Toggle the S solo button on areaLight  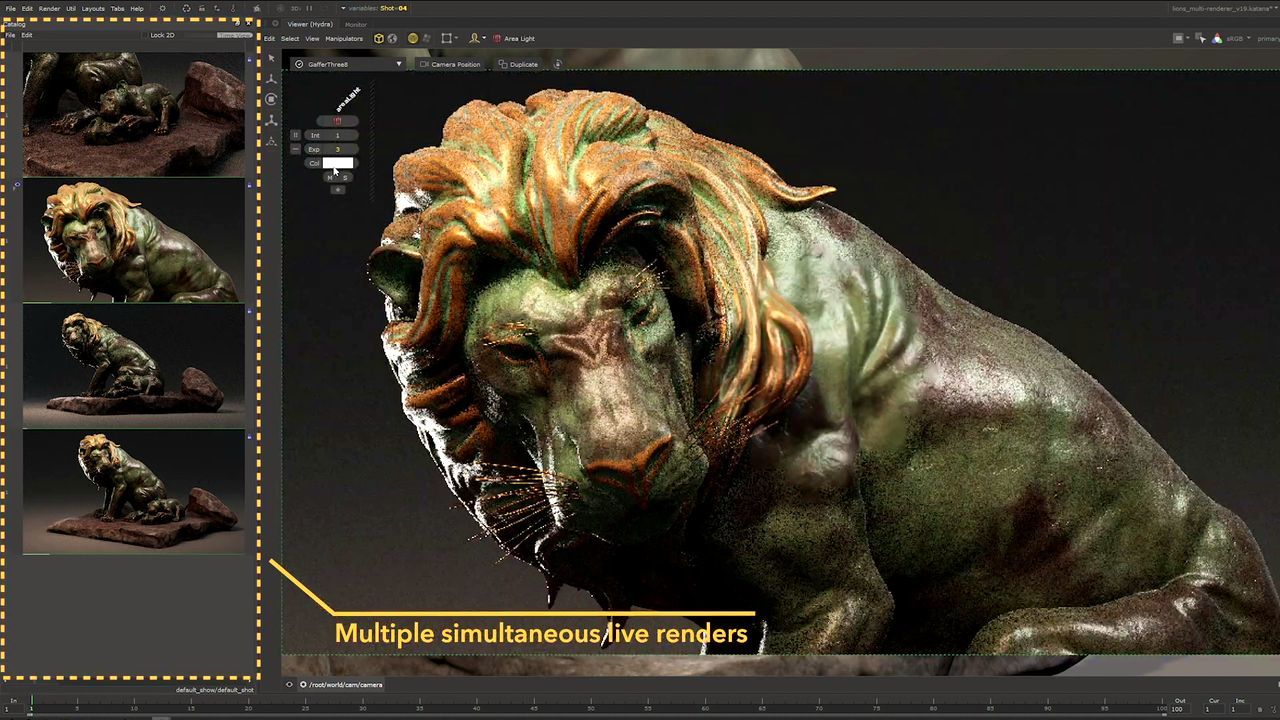(x=345, y=177)
